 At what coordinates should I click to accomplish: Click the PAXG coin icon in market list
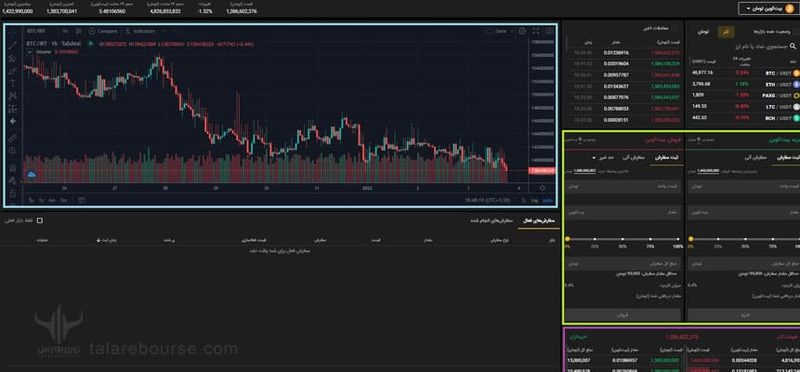[x=796, y=95]
